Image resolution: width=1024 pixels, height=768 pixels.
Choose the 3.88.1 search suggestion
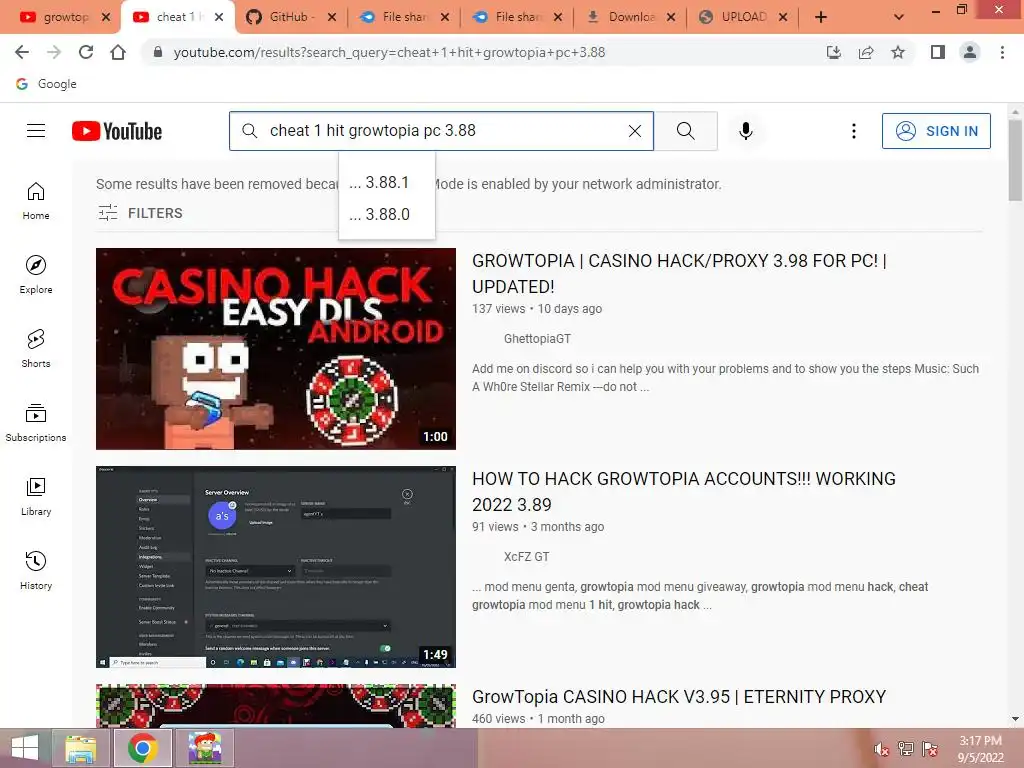pos(387,182)
